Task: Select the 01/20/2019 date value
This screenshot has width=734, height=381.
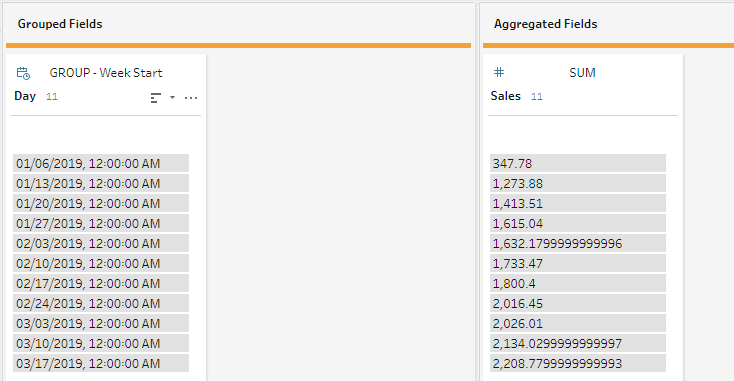Action: (x=101, y=204)
